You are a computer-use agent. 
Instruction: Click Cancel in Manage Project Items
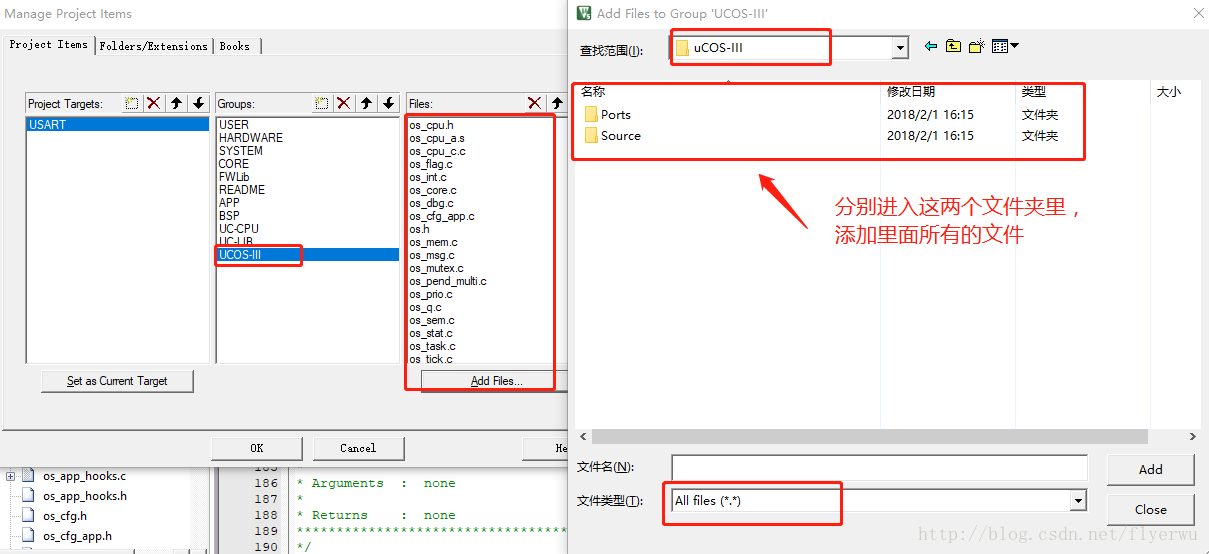point(358,448)
